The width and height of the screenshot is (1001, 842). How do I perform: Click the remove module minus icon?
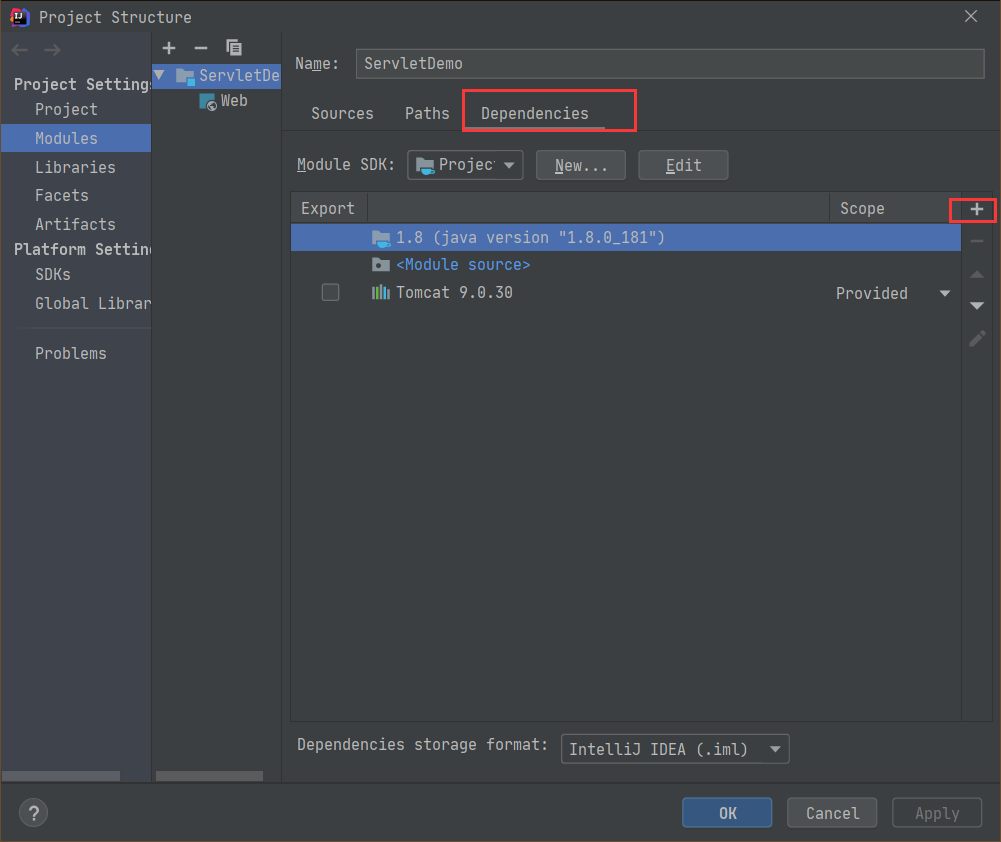pos(200,48)
